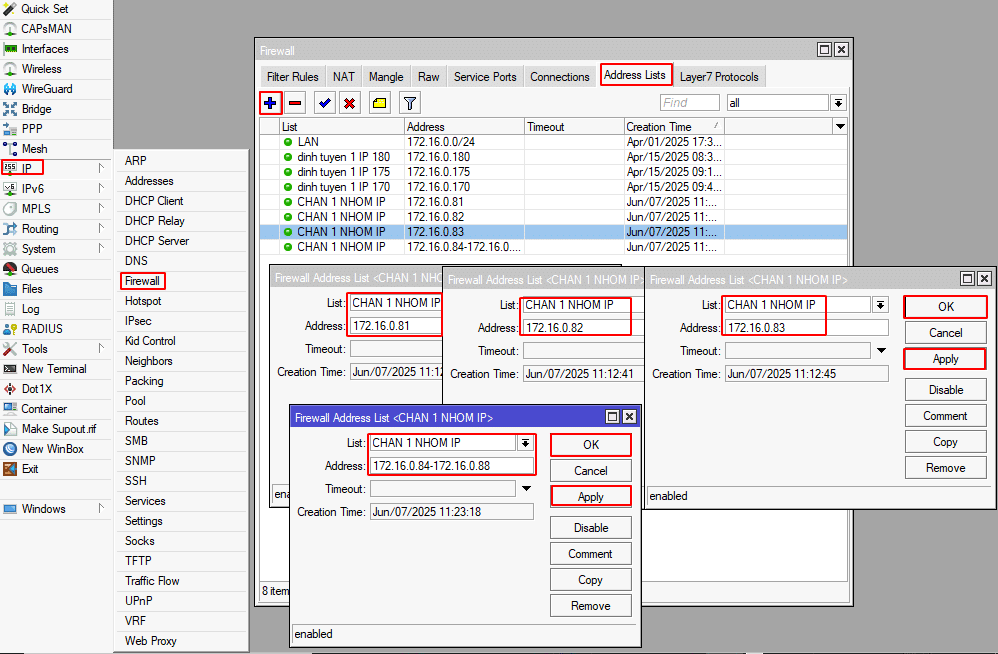
Task: Open Mesh in the sidebar
Action: (x=56, y=149)
